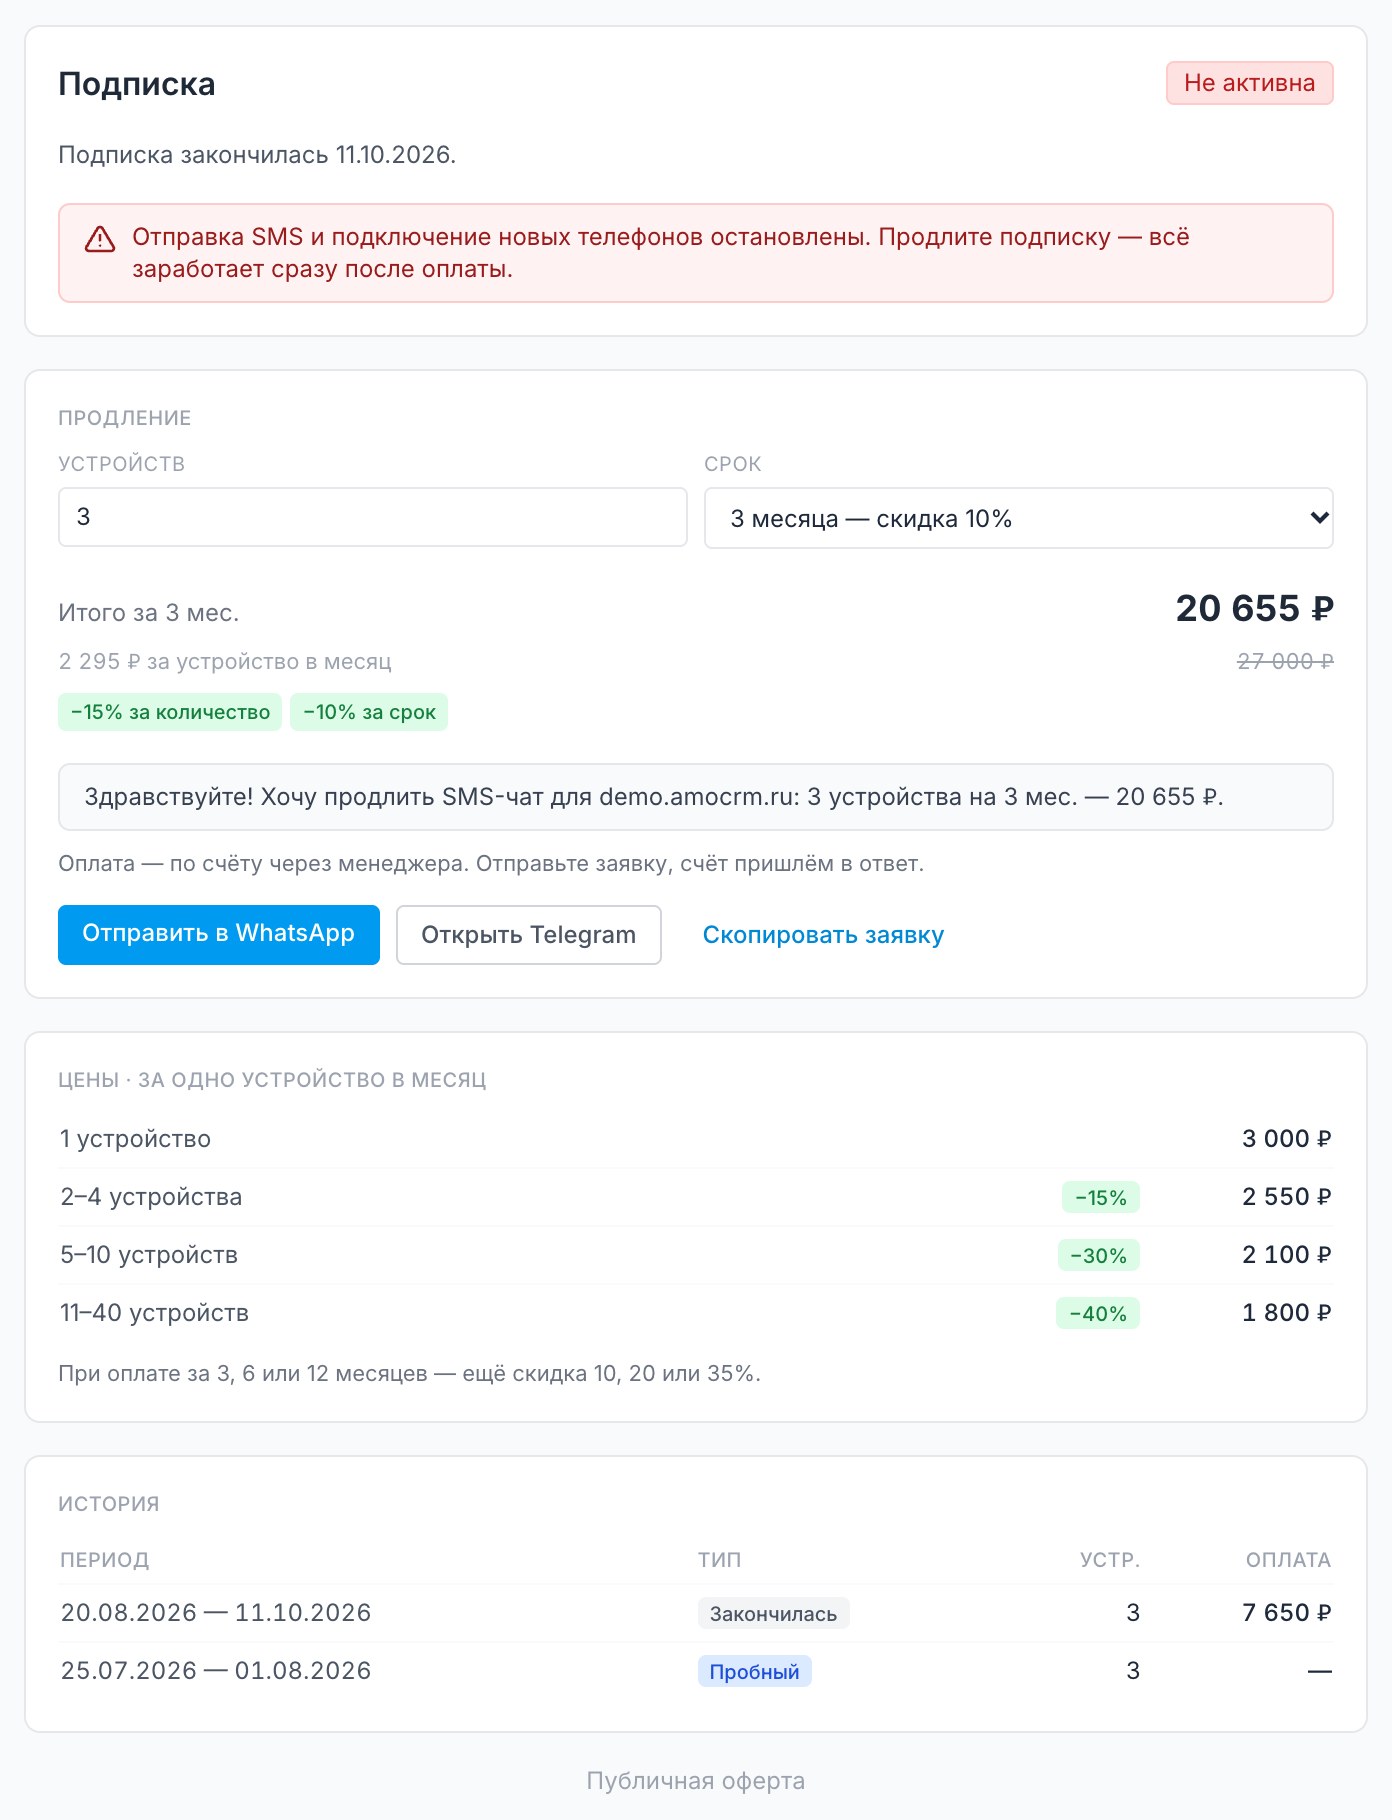The image size is (1392, 1820).
Task: Select the 5–10 устройств row label
Action: coord(149,1255)
